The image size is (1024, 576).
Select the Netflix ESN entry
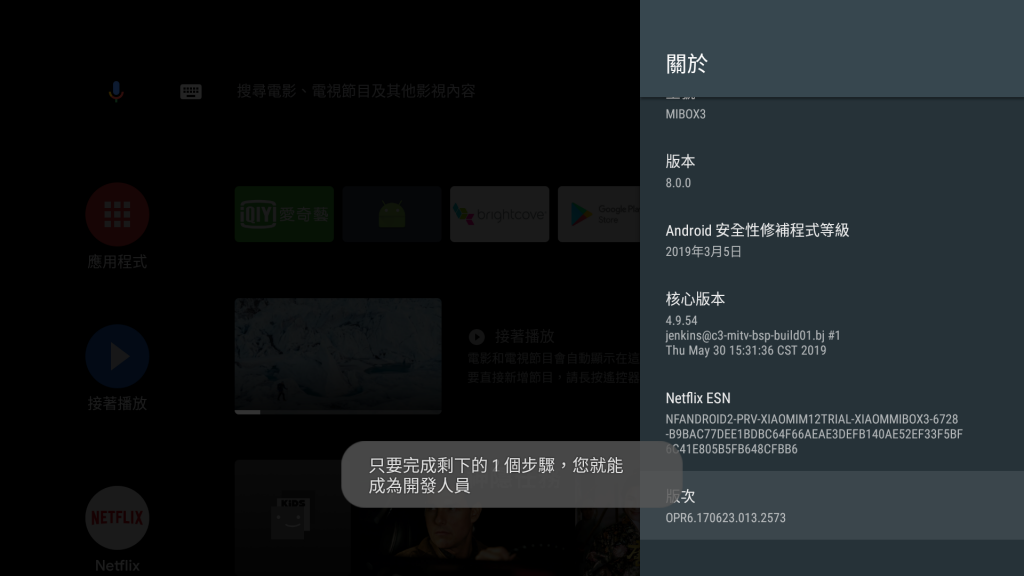coord(832,423)
